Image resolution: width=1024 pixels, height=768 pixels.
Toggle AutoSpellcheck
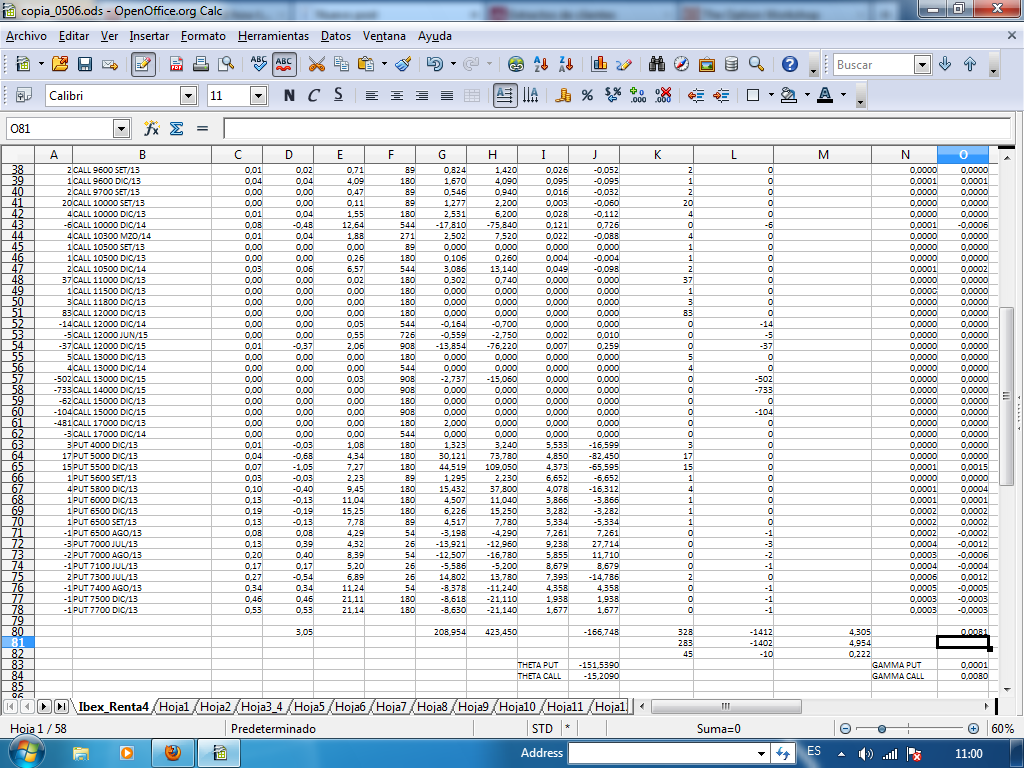pos(283,64)
